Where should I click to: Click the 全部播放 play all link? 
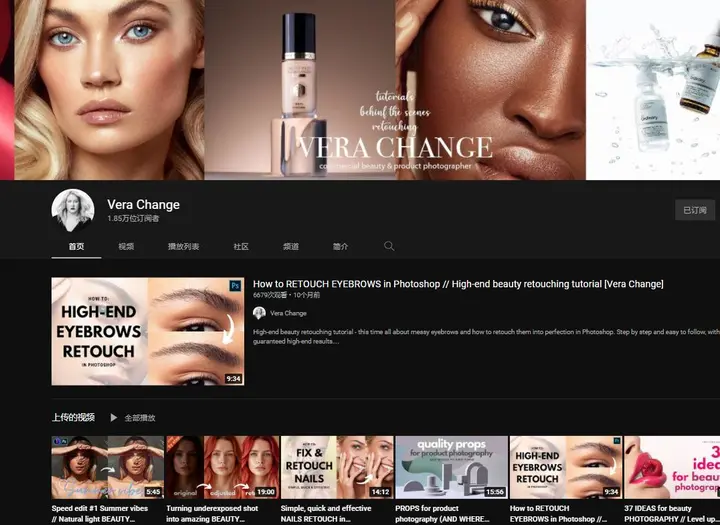(140, 418)
